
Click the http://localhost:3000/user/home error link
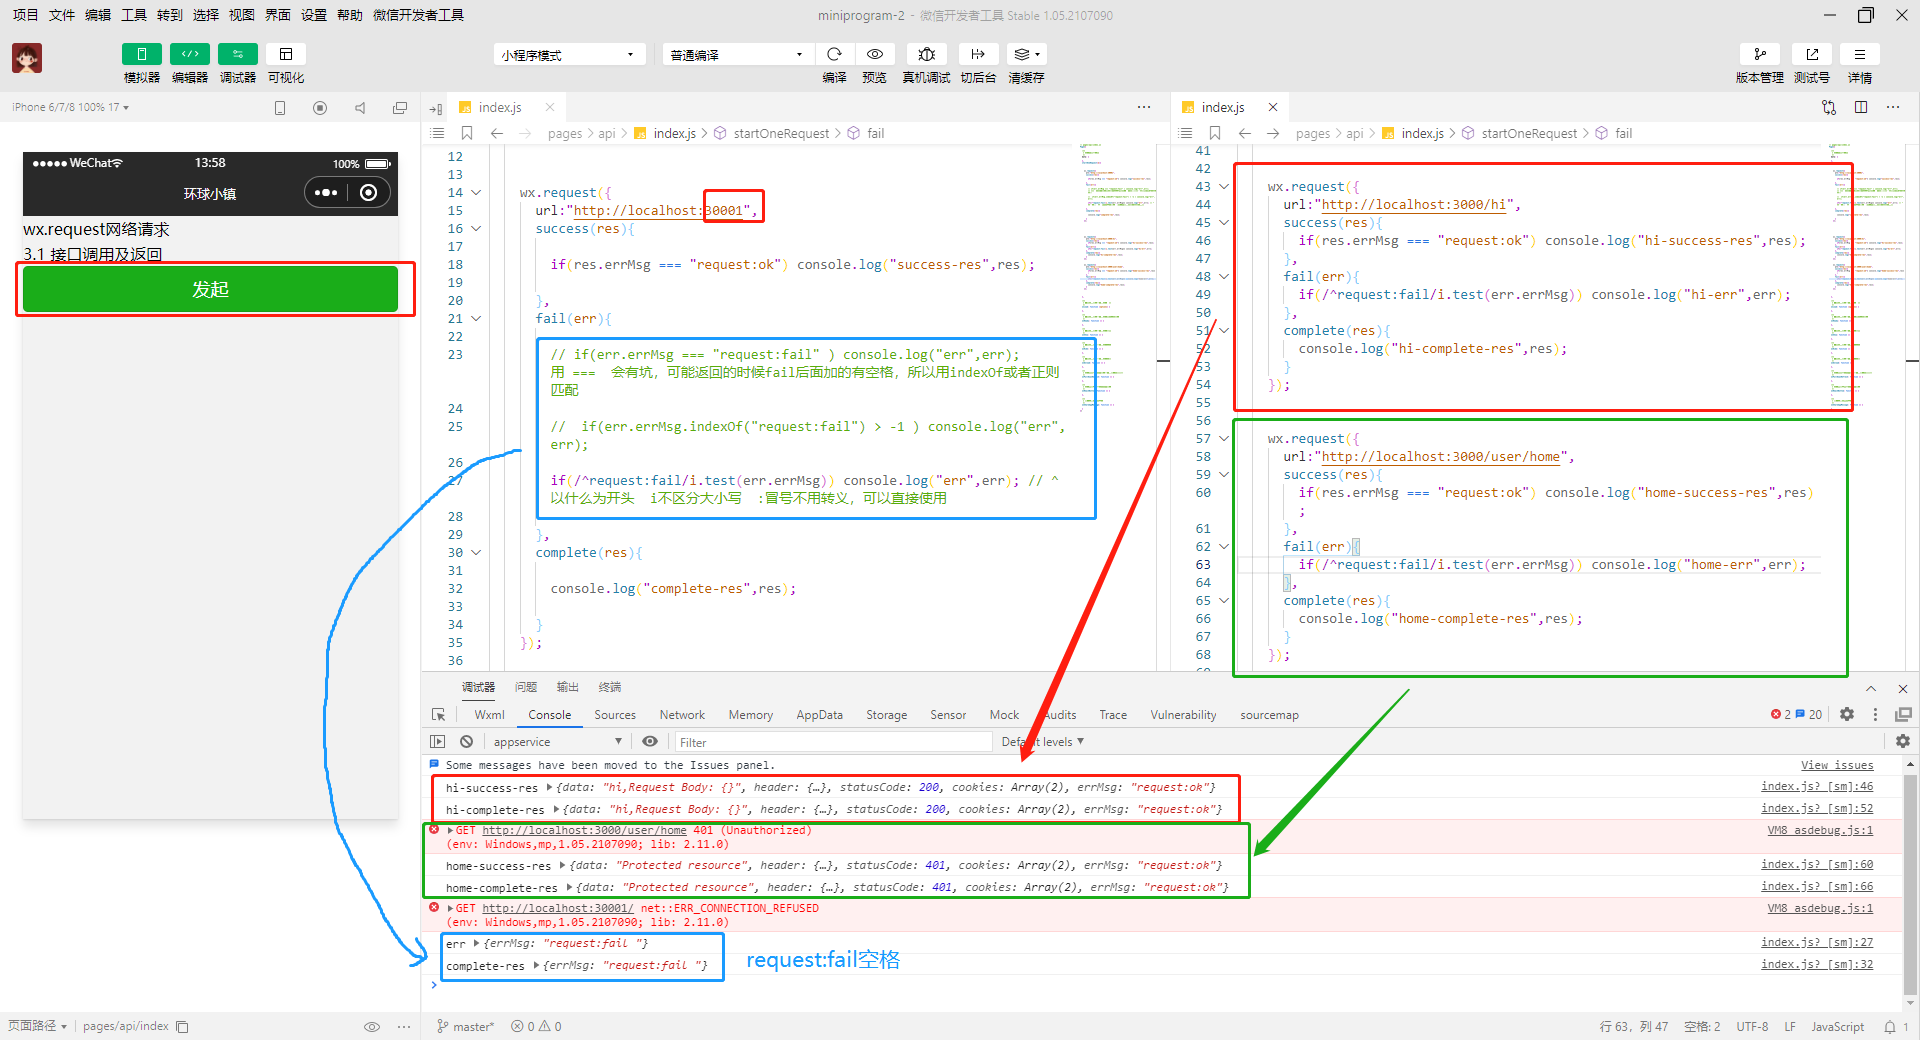tap(584, 830)
